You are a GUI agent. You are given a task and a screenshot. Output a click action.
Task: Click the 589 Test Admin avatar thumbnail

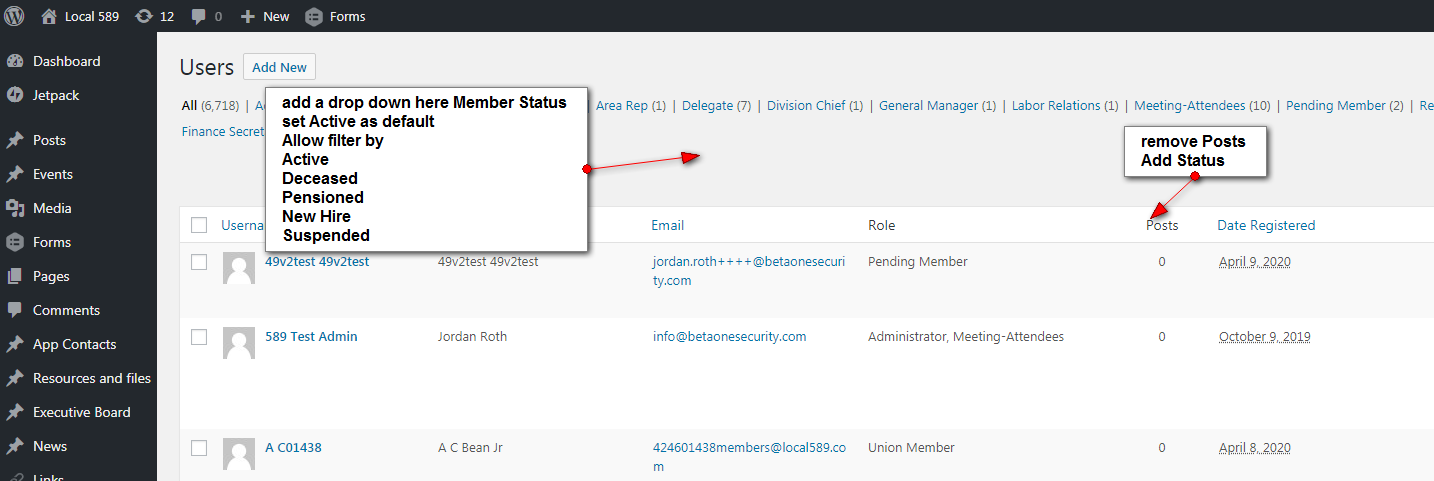[238, 343]
